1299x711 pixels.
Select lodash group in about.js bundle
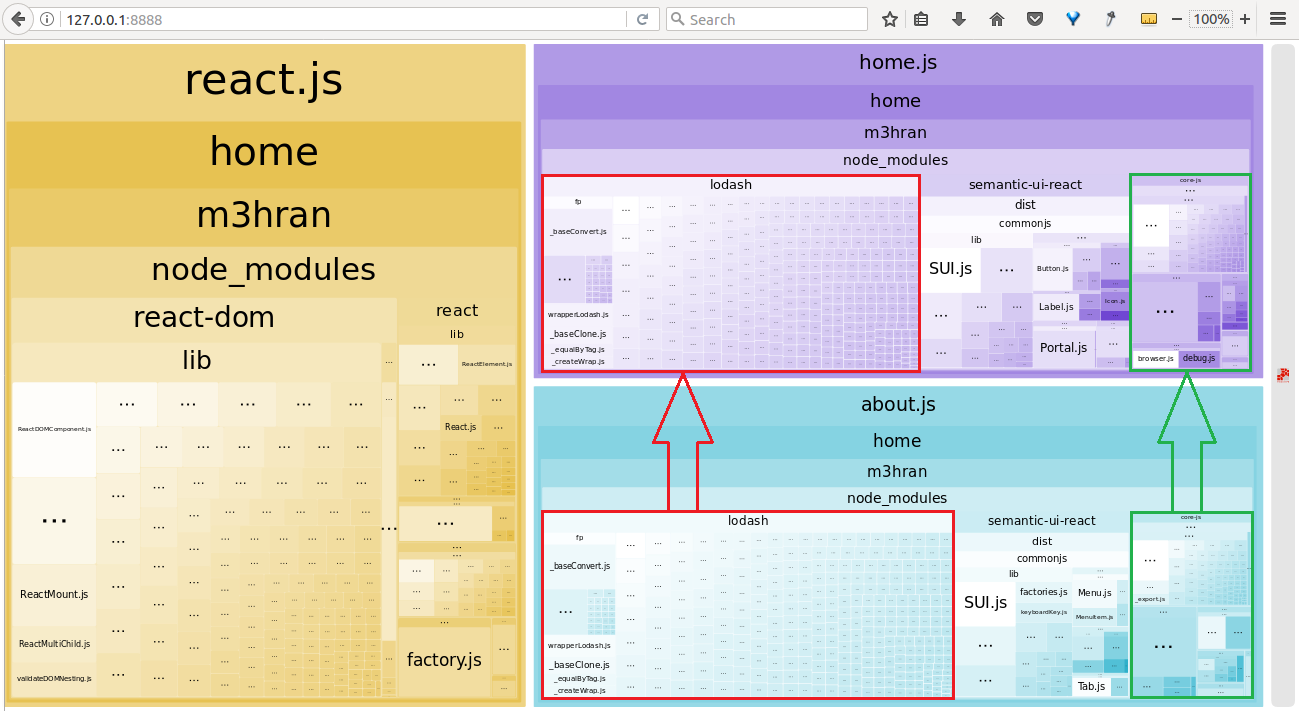click(747, 521)
